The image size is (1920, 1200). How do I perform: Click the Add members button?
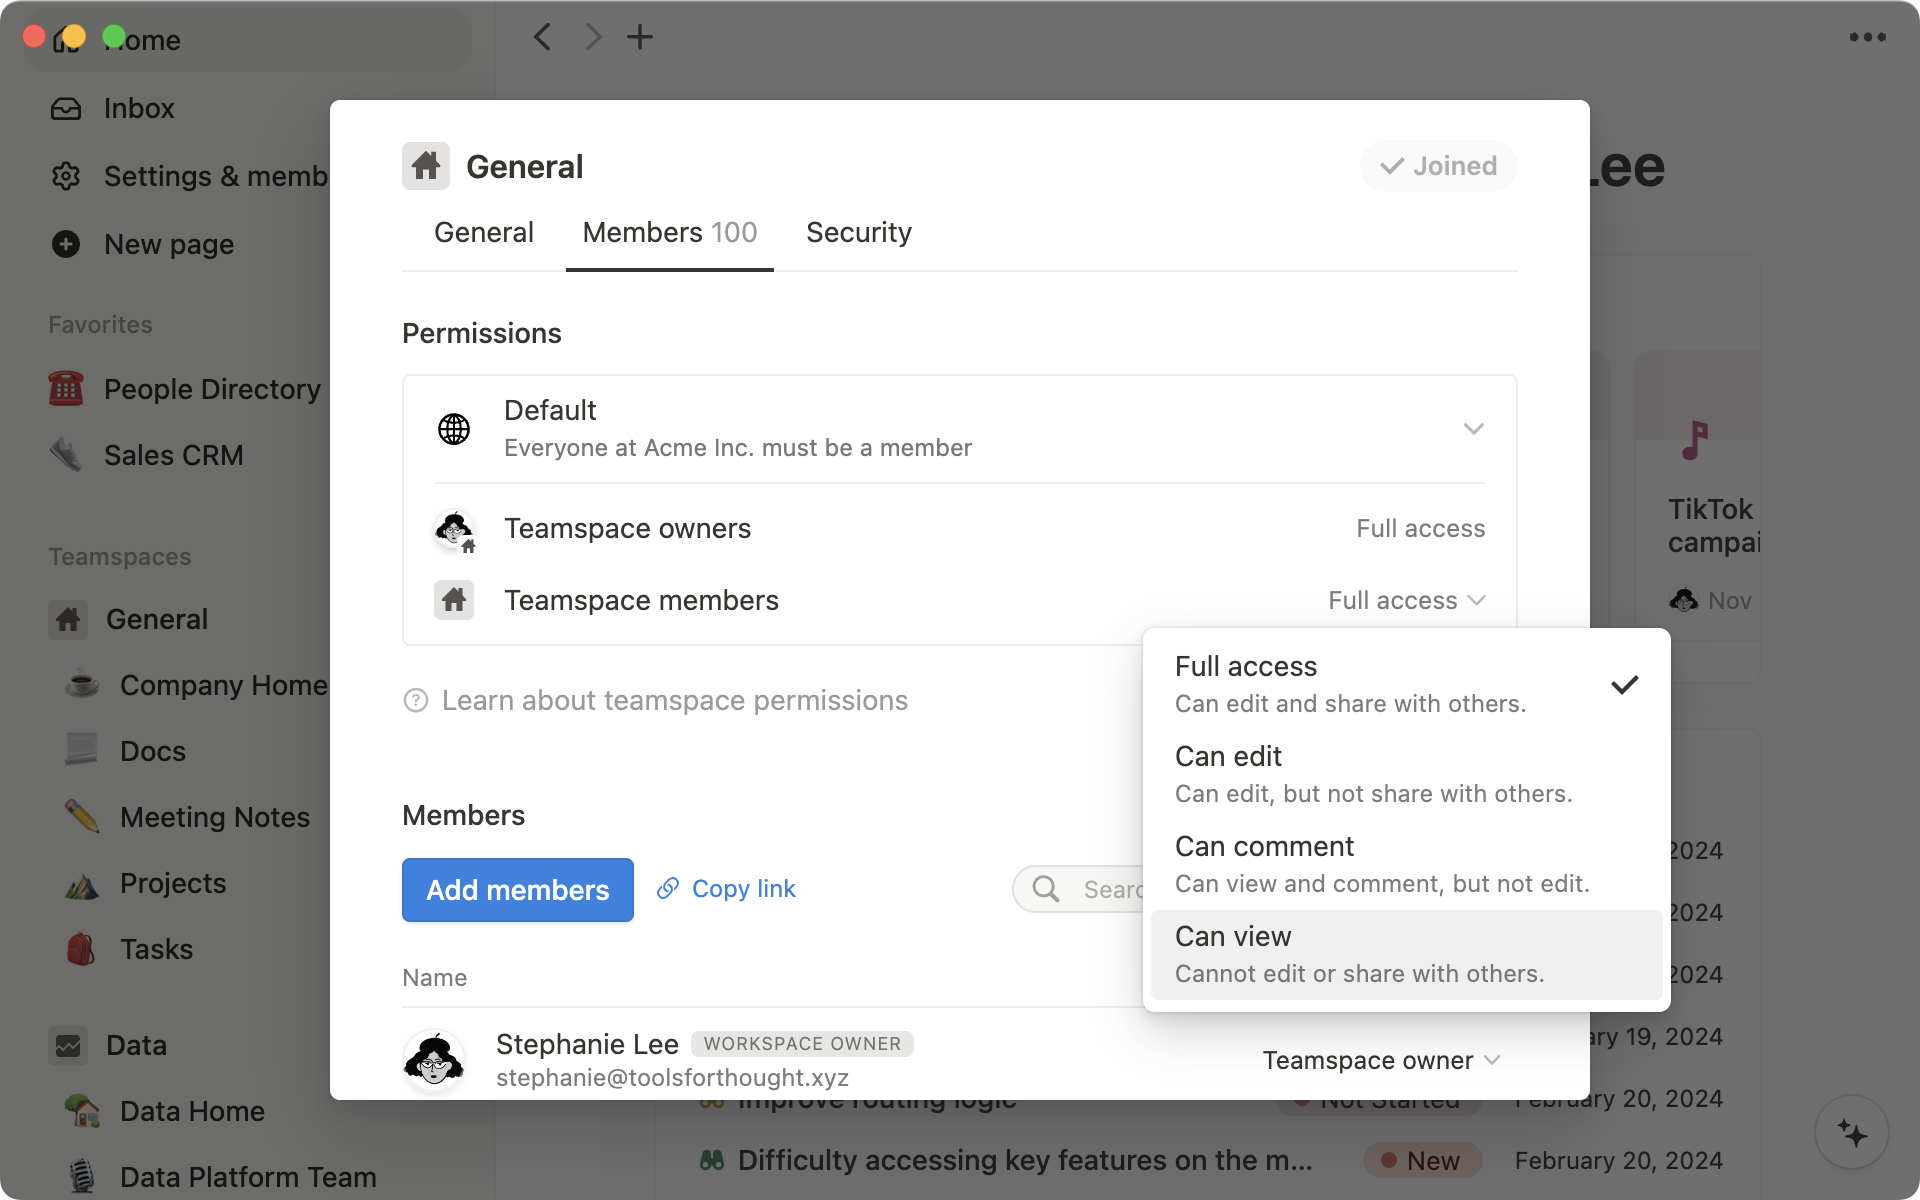pos(517,889)
